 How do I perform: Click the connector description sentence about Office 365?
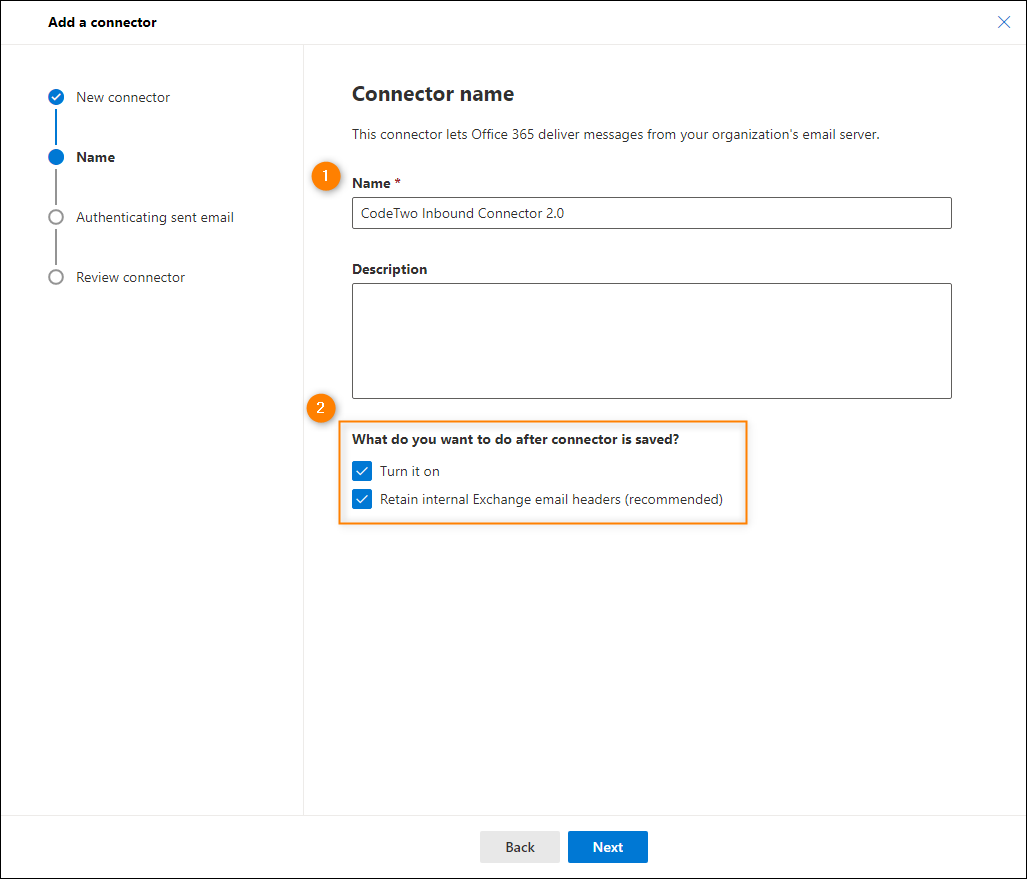point(616,134)
